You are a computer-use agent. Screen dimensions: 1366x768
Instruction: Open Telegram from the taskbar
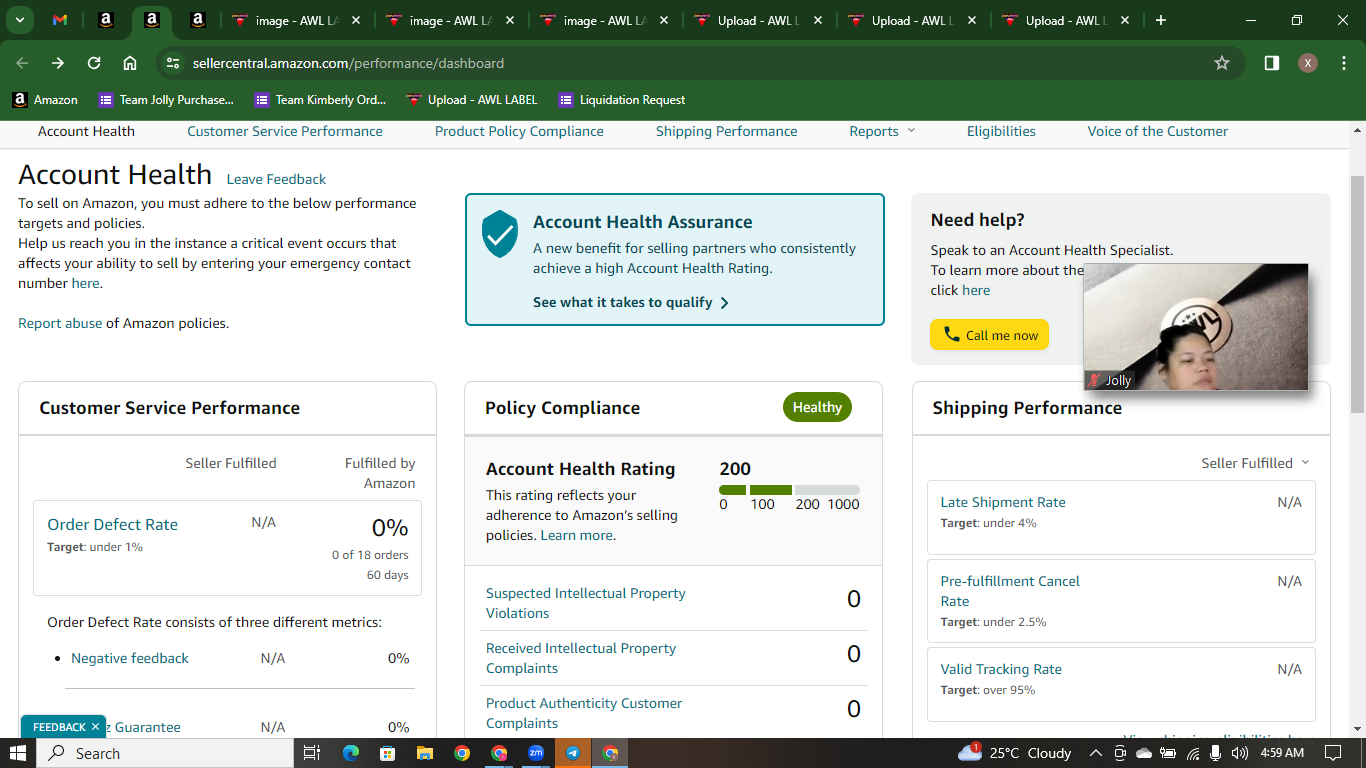pos(573,753)
